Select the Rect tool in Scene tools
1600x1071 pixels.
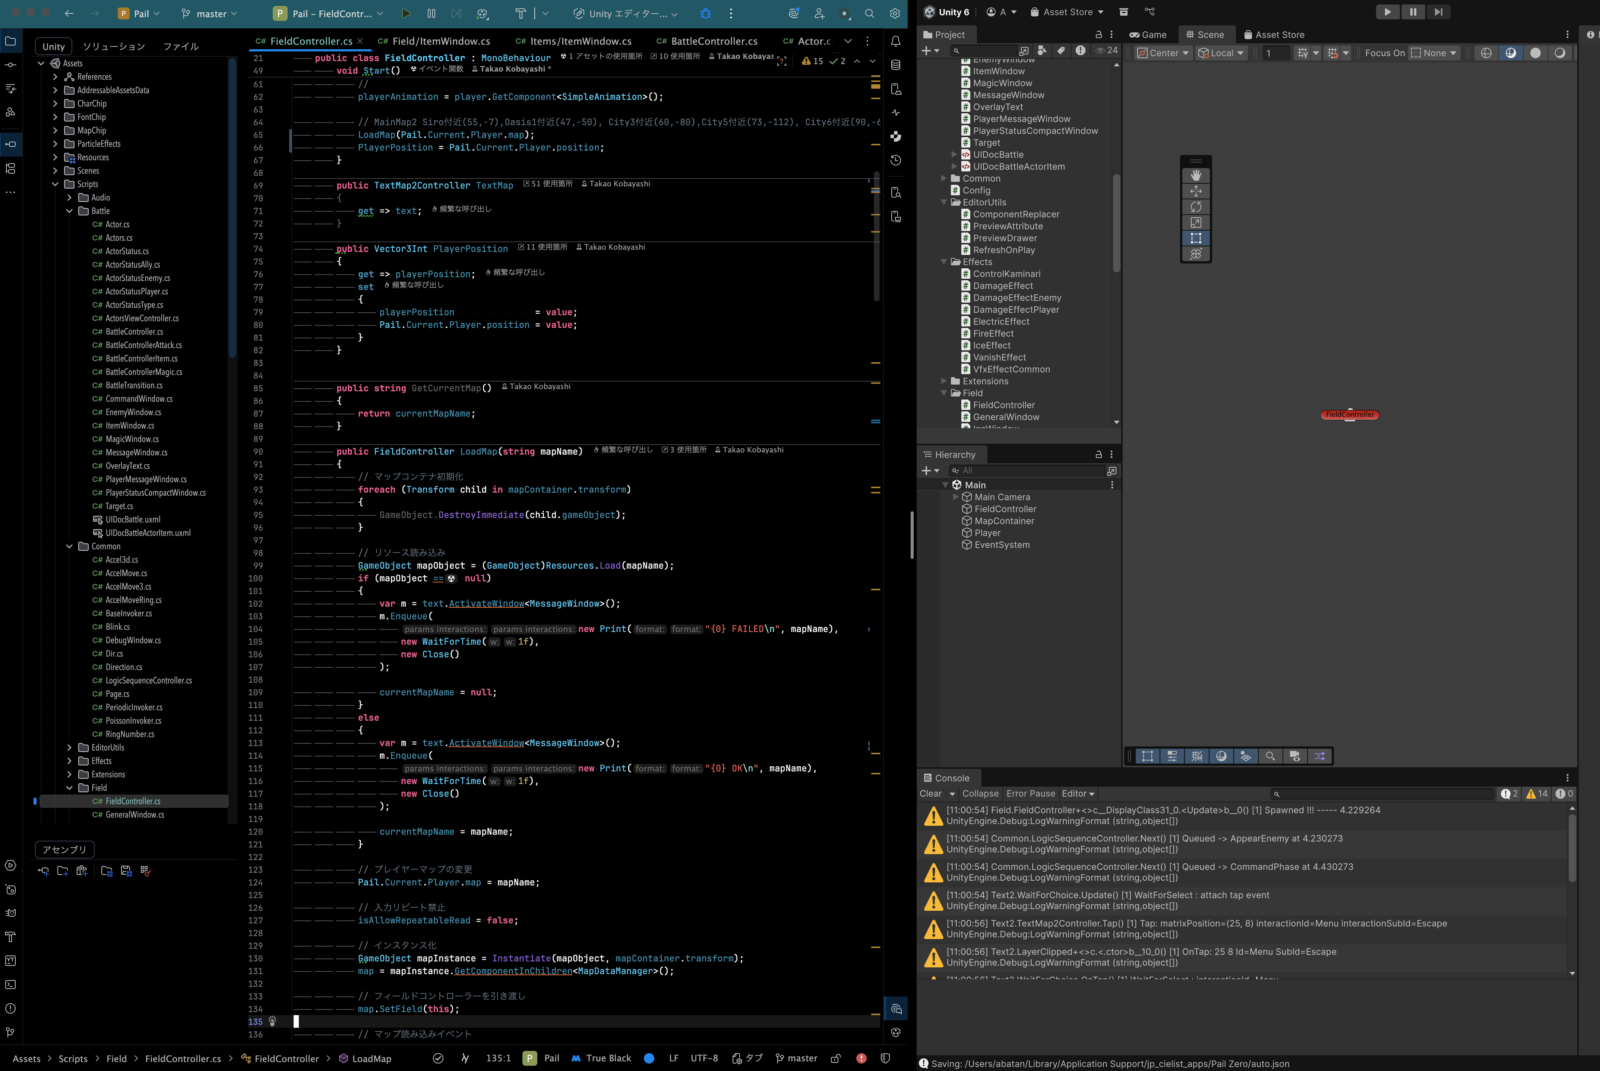point(1195,238)
